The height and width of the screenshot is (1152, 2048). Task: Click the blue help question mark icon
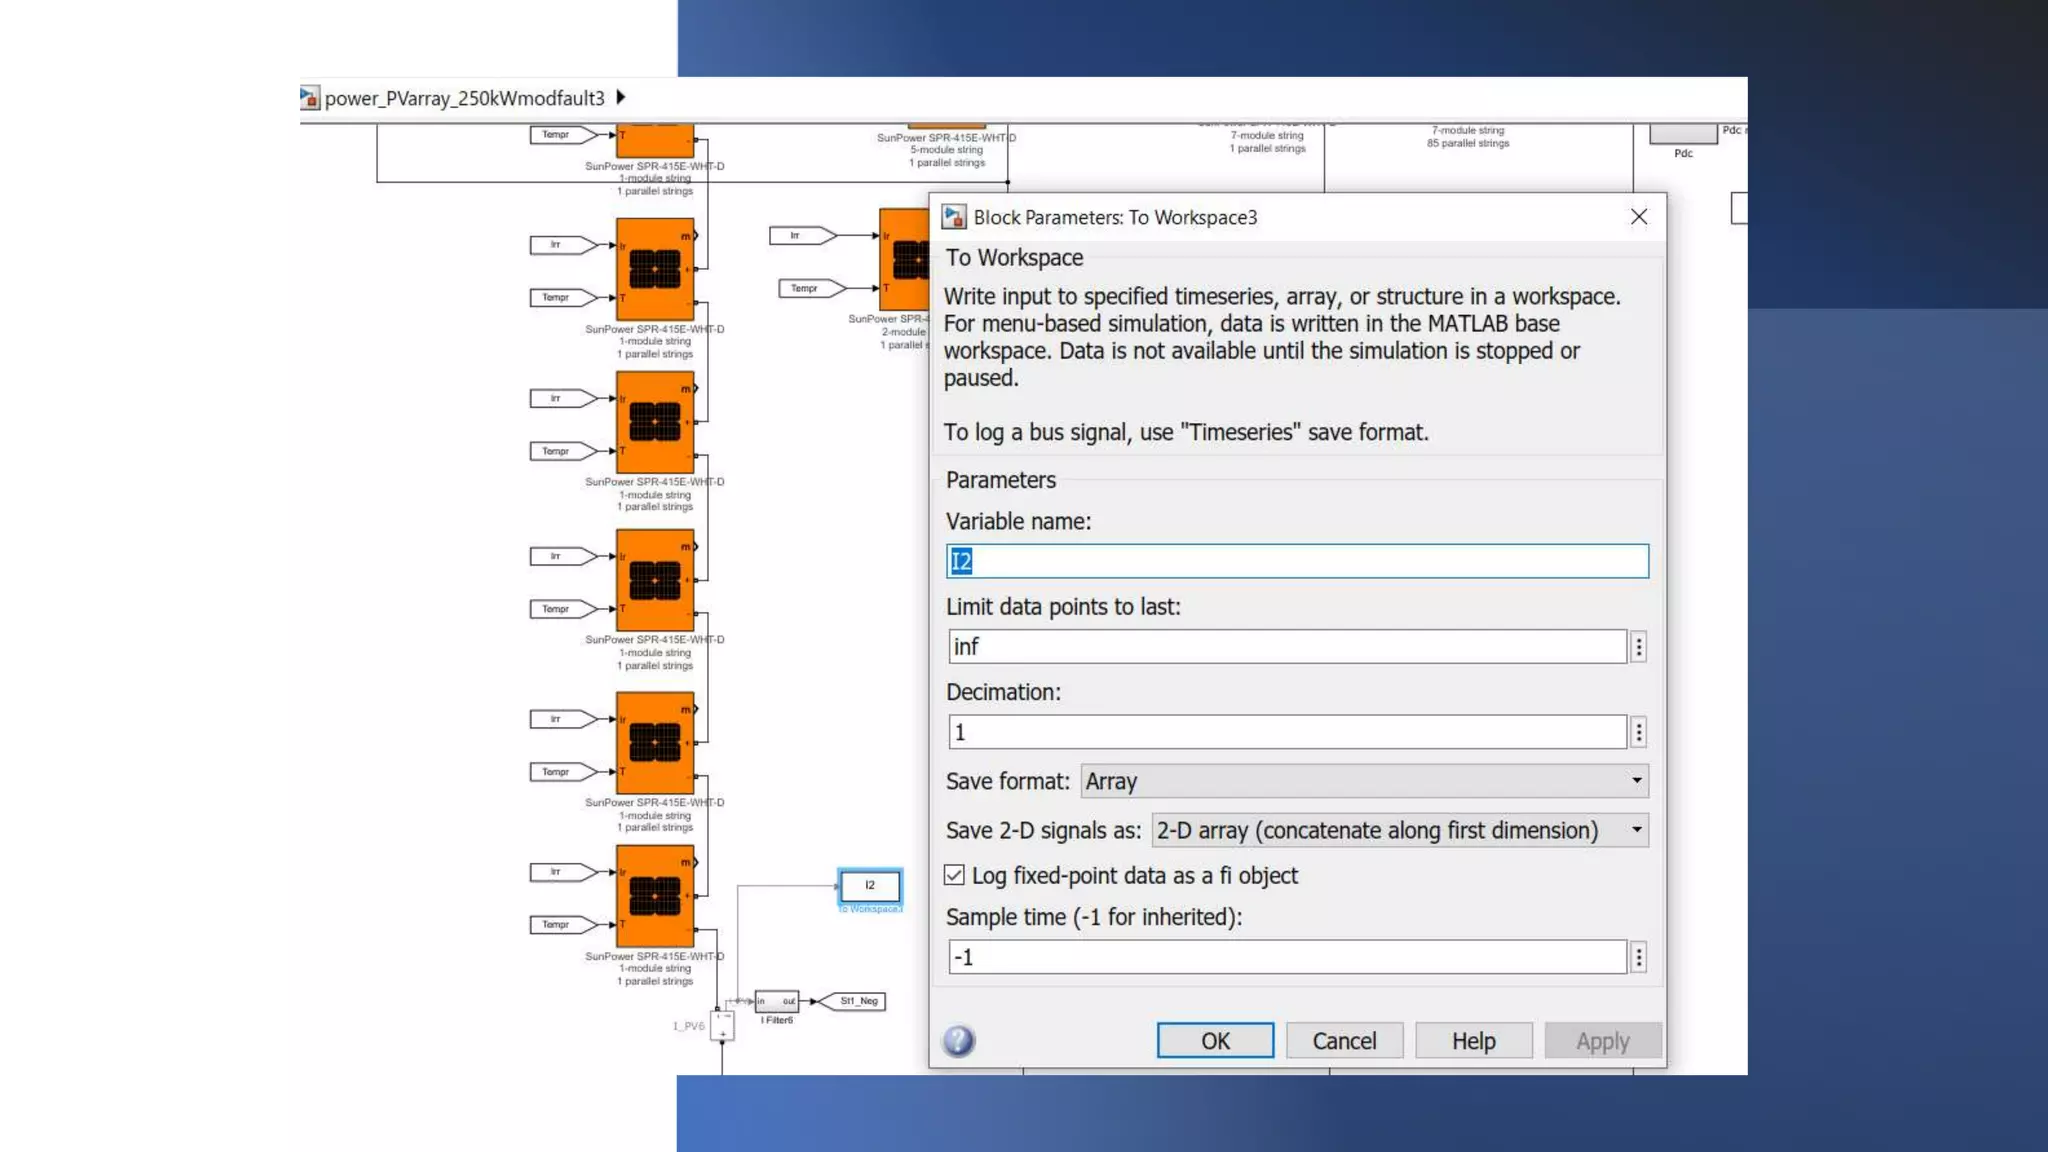pyautogui.click(x=958, y=1041)
